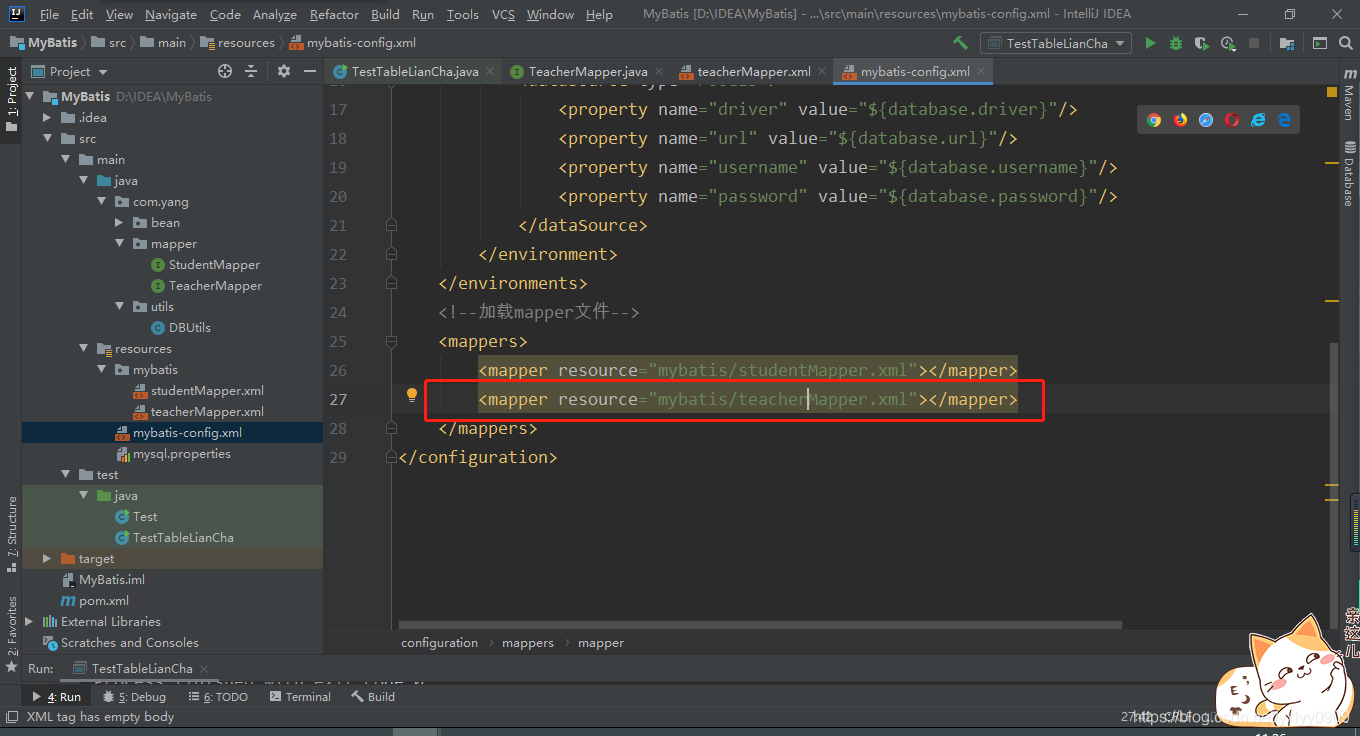Collapse the src folder
Image resolution: width=1360 pixels, height=736 pixels.
click(47, 139)
